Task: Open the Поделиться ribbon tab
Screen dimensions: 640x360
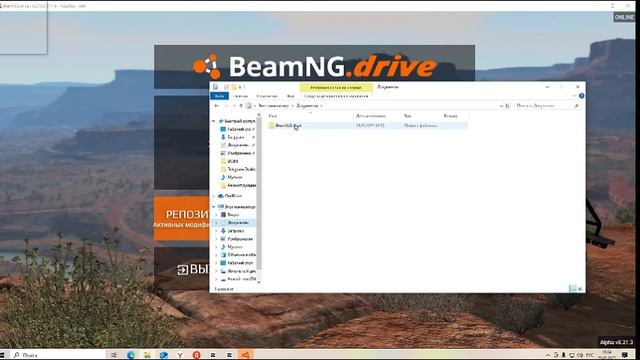Action: coord(267,96)
